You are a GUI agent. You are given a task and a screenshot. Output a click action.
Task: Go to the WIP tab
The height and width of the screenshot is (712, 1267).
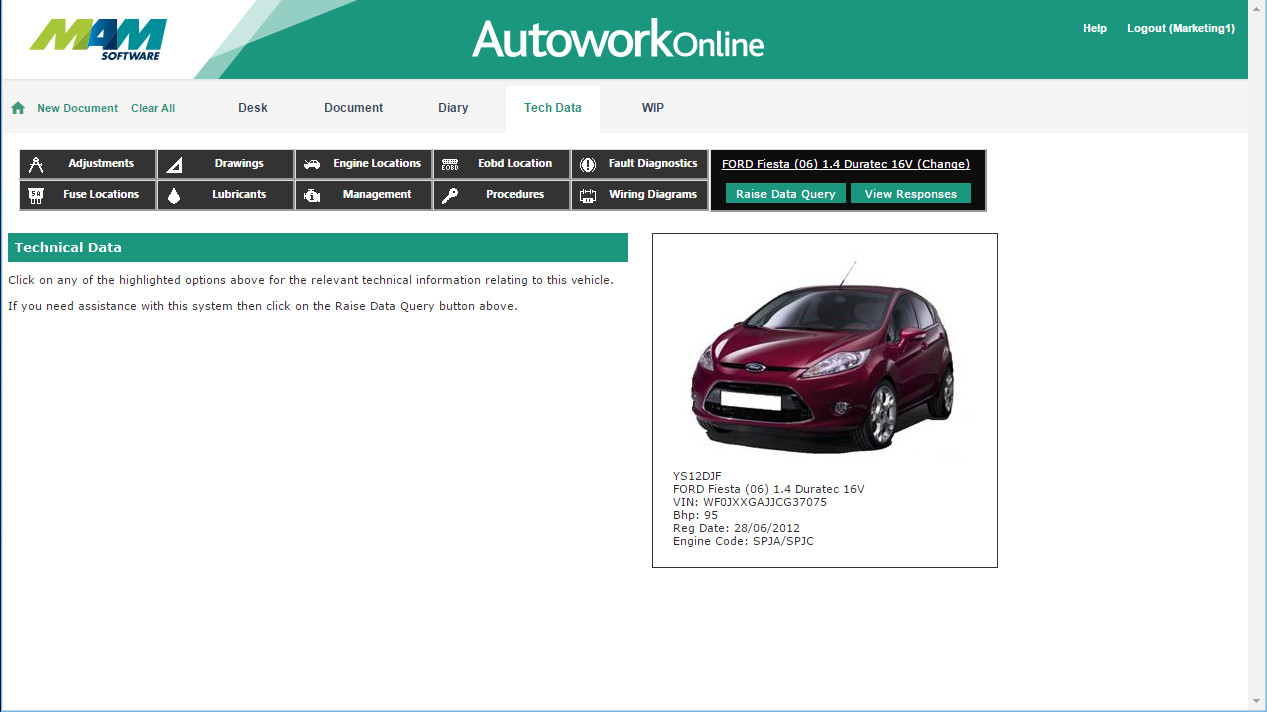click(x=652, y=108)
